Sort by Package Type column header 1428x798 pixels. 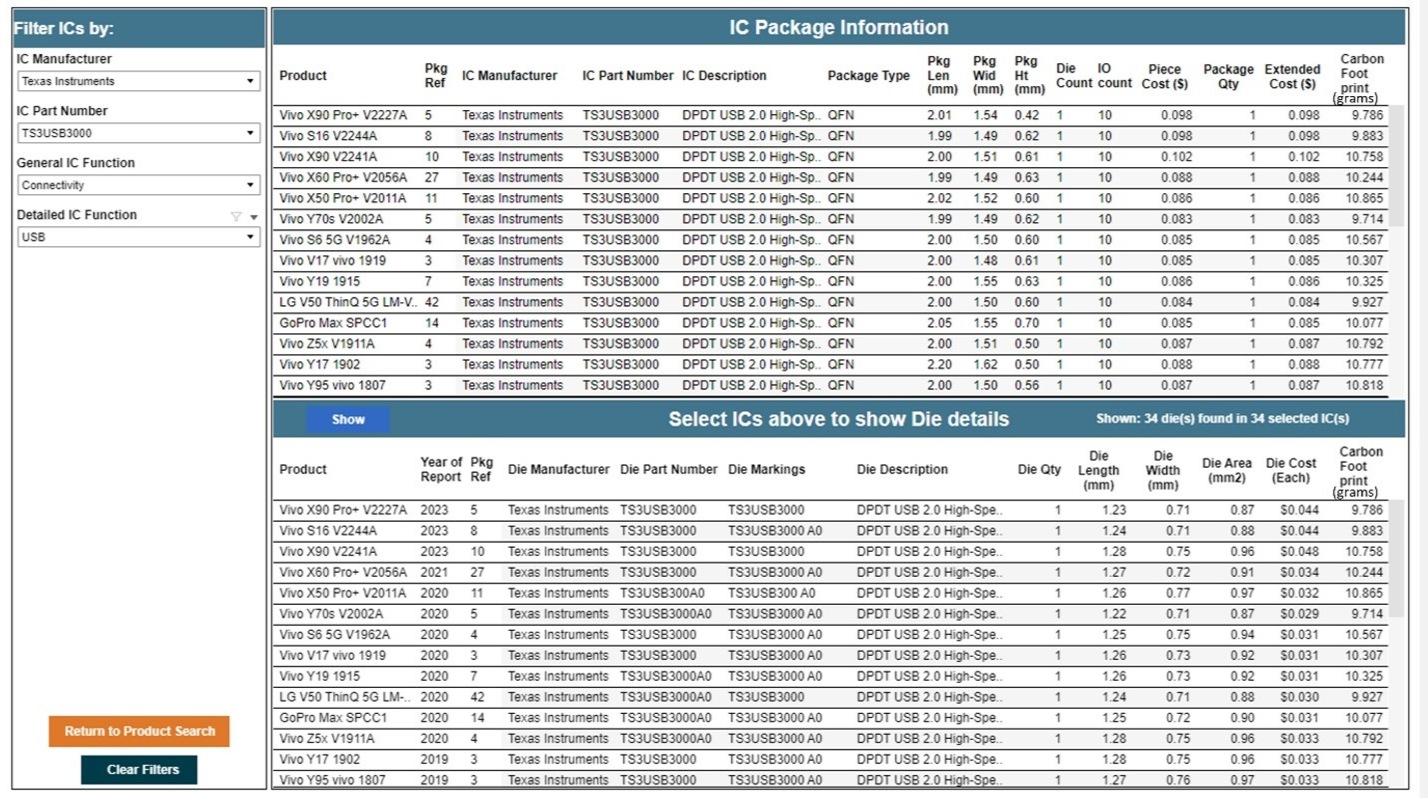868,76
